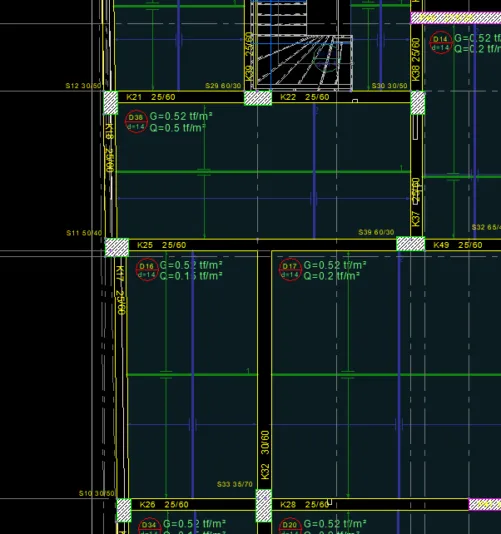501x534 pixels.
Task: Select the K25 25/60 beam label
Action: coord(162,245)
